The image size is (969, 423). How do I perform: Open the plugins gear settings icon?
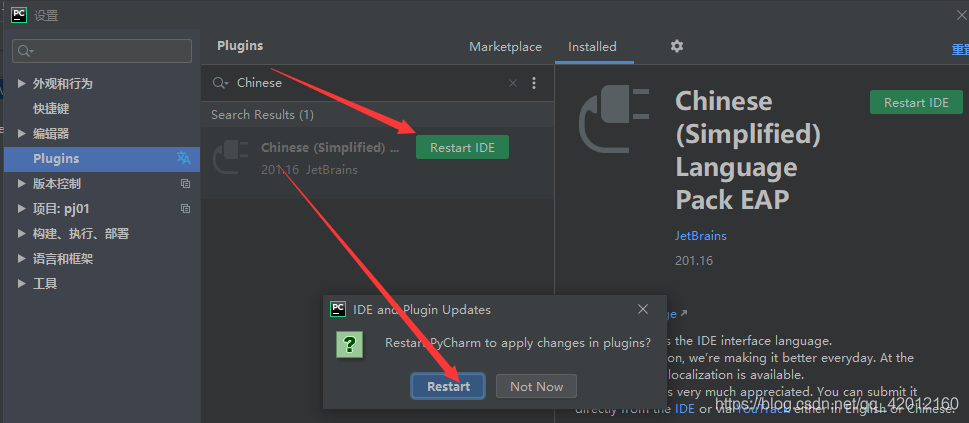tap(677, 46)
